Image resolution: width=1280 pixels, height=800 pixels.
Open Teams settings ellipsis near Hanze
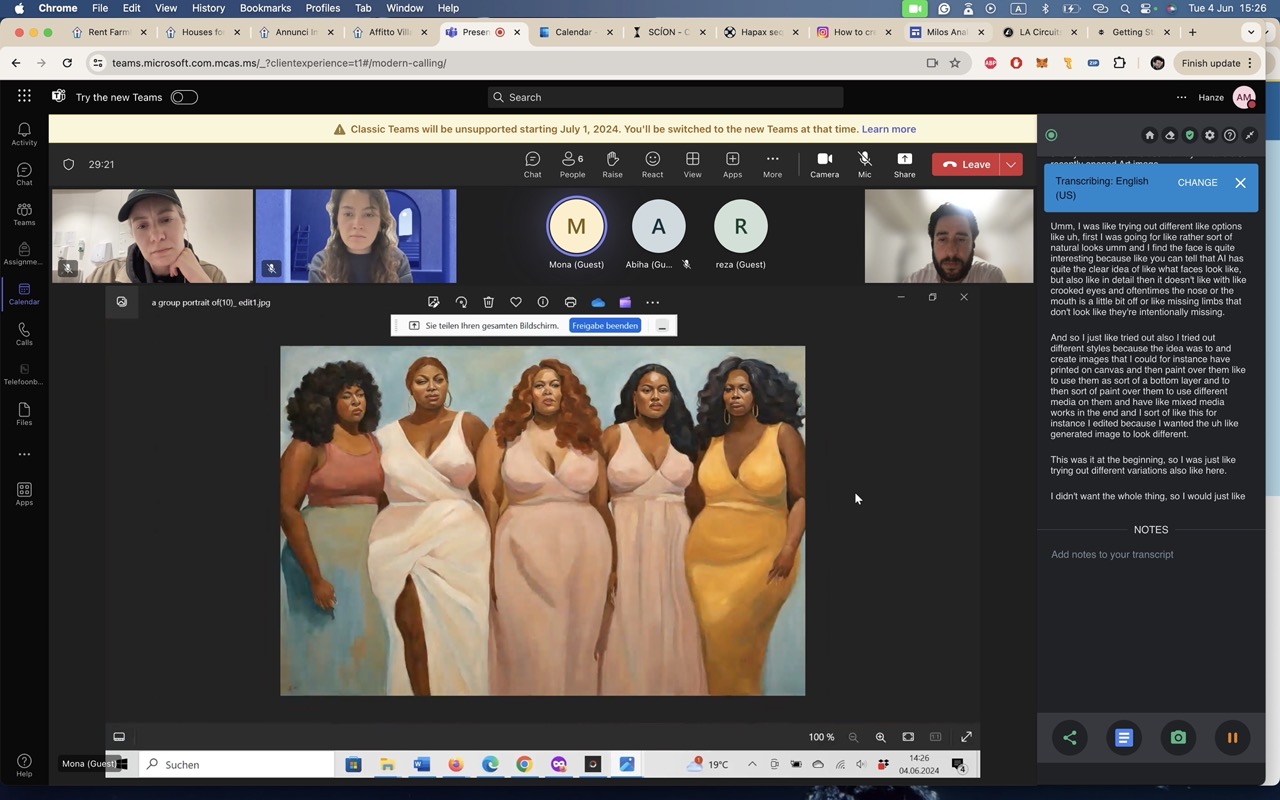click(1181, 97)
